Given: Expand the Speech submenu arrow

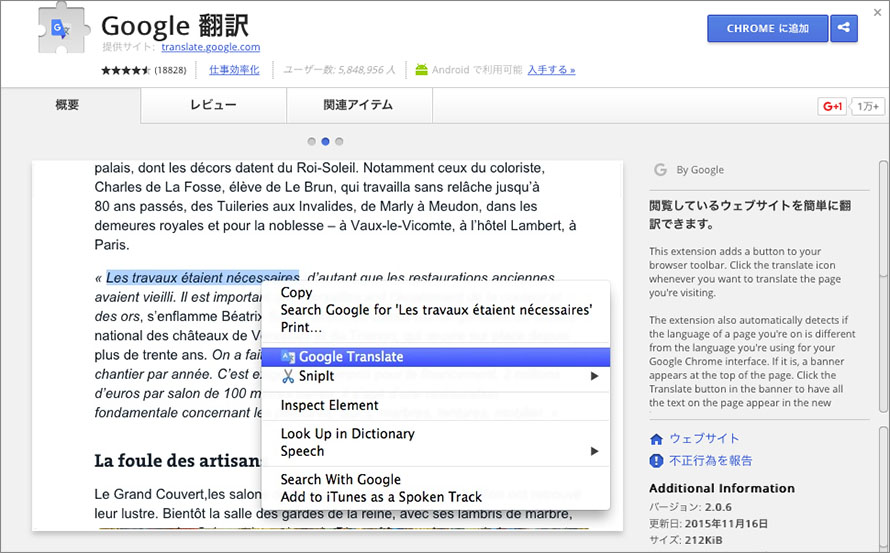Looking at the screenshot, I should coord(594,451).
